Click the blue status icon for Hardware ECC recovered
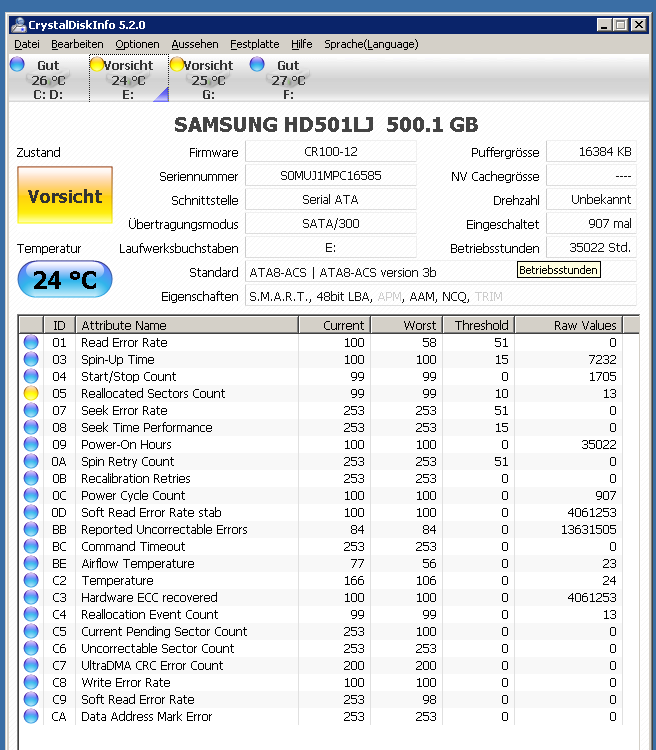The image size is (656, 750). tap(31, 597)
